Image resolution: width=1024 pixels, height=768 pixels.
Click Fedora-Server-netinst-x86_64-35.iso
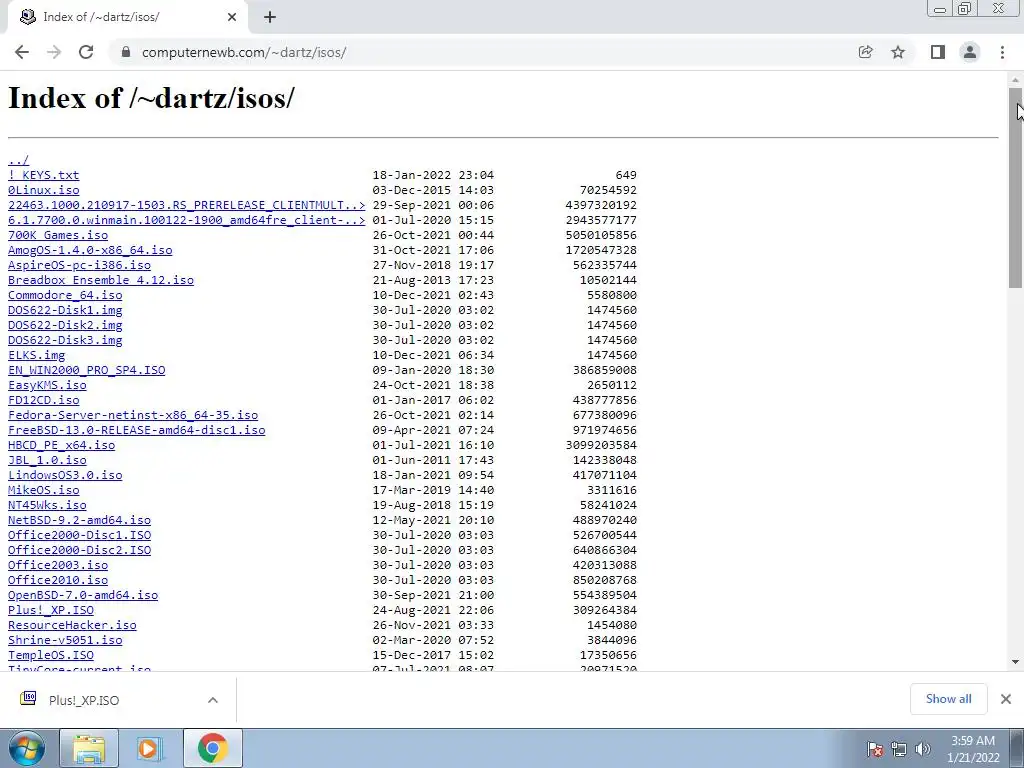(x=133, y=415)
